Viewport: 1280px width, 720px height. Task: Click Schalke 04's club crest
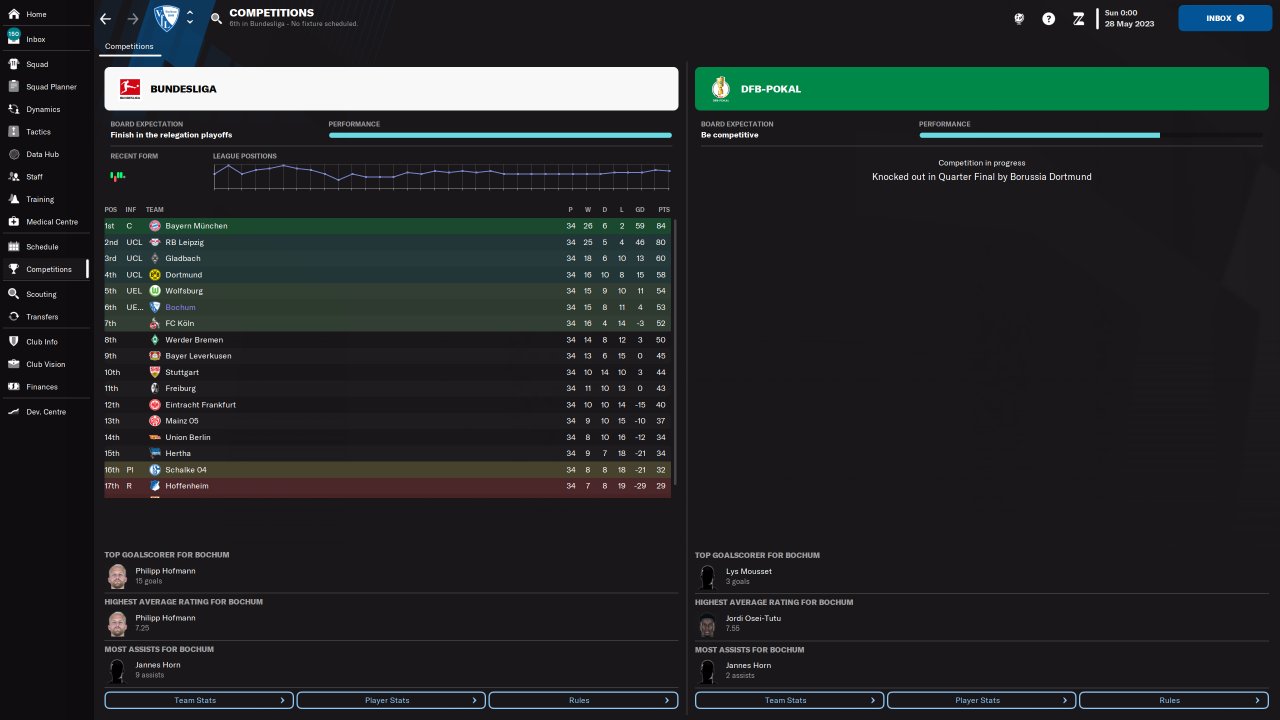[155, 469]
